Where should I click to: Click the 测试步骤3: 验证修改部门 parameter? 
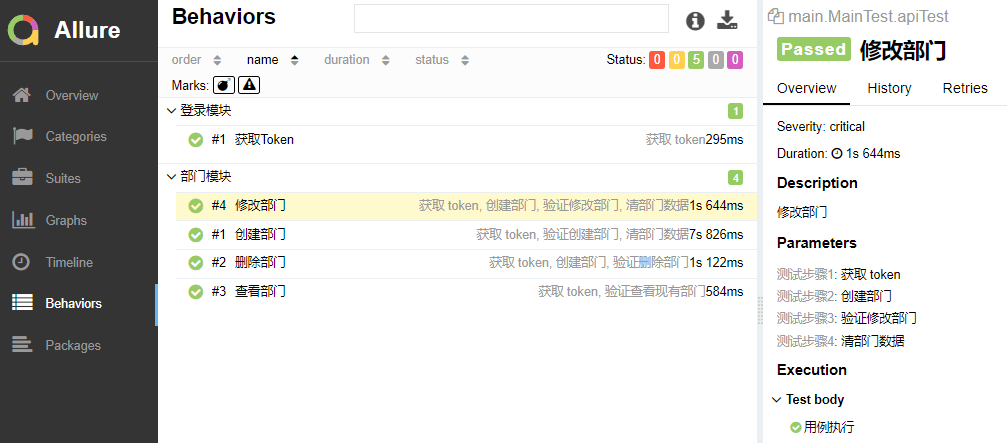846,318
